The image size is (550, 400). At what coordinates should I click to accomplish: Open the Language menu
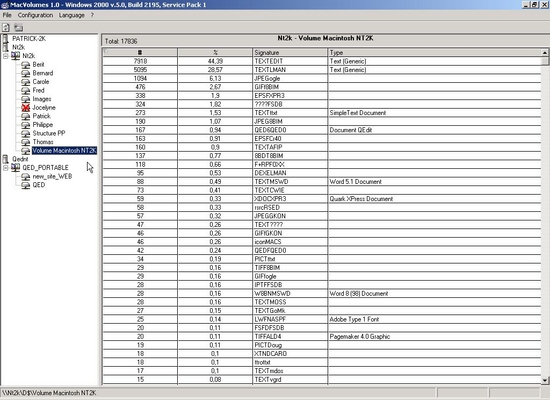coord(72,15)
